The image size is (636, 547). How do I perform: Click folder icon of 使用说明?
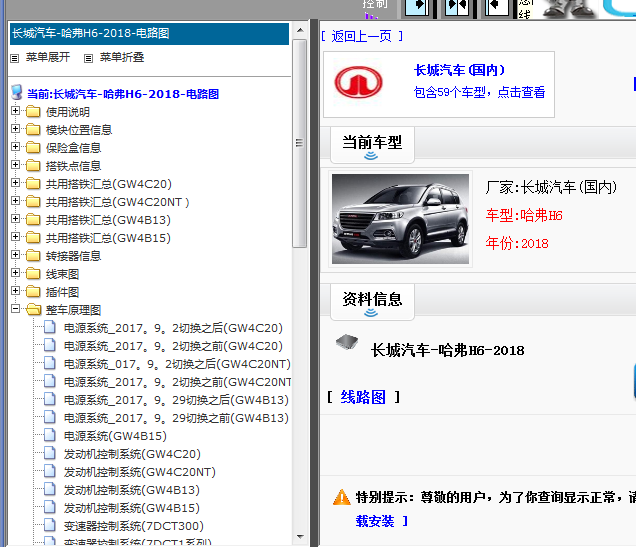click(x=33, y=112)
